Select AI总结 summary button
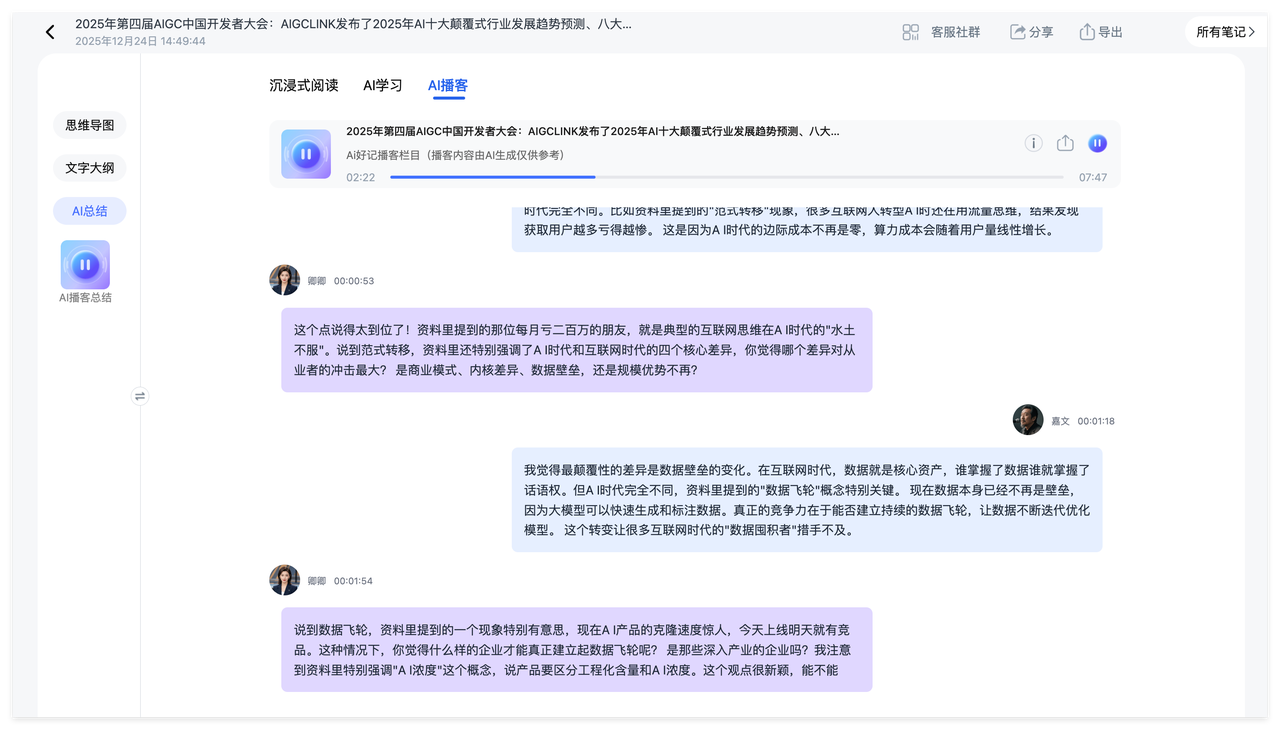The width and height of the screenshot is (1280, 730). [90, 211]
